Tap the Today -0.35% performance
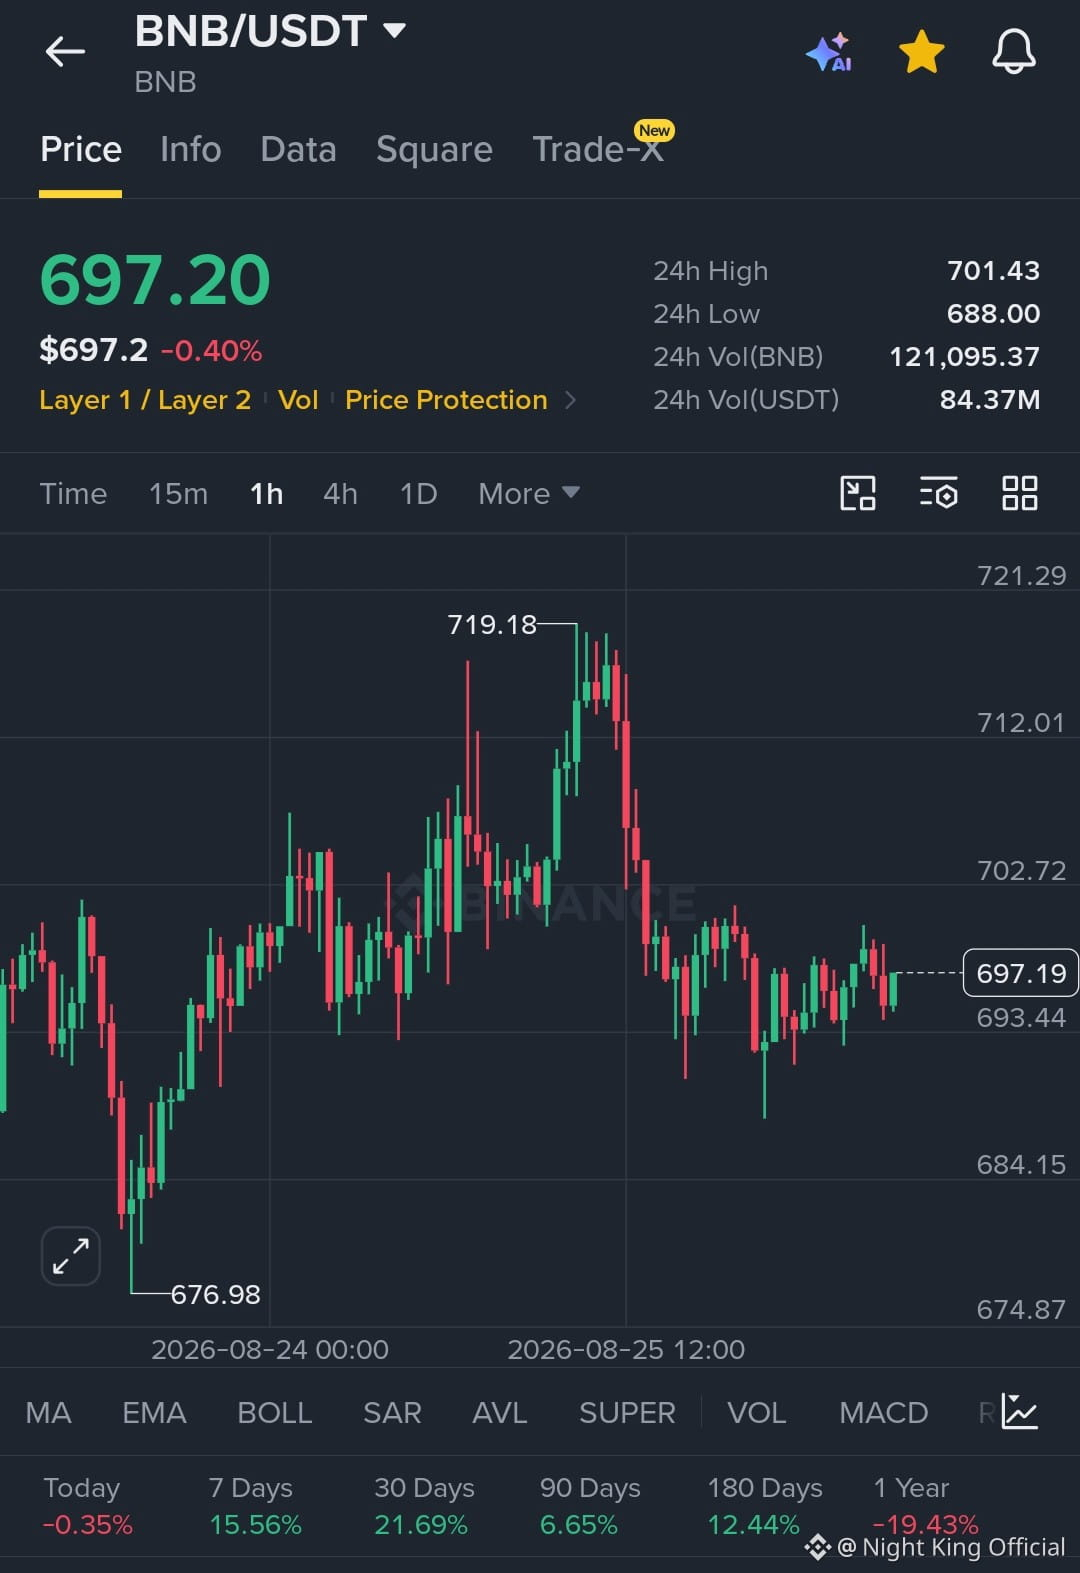 87,1506
